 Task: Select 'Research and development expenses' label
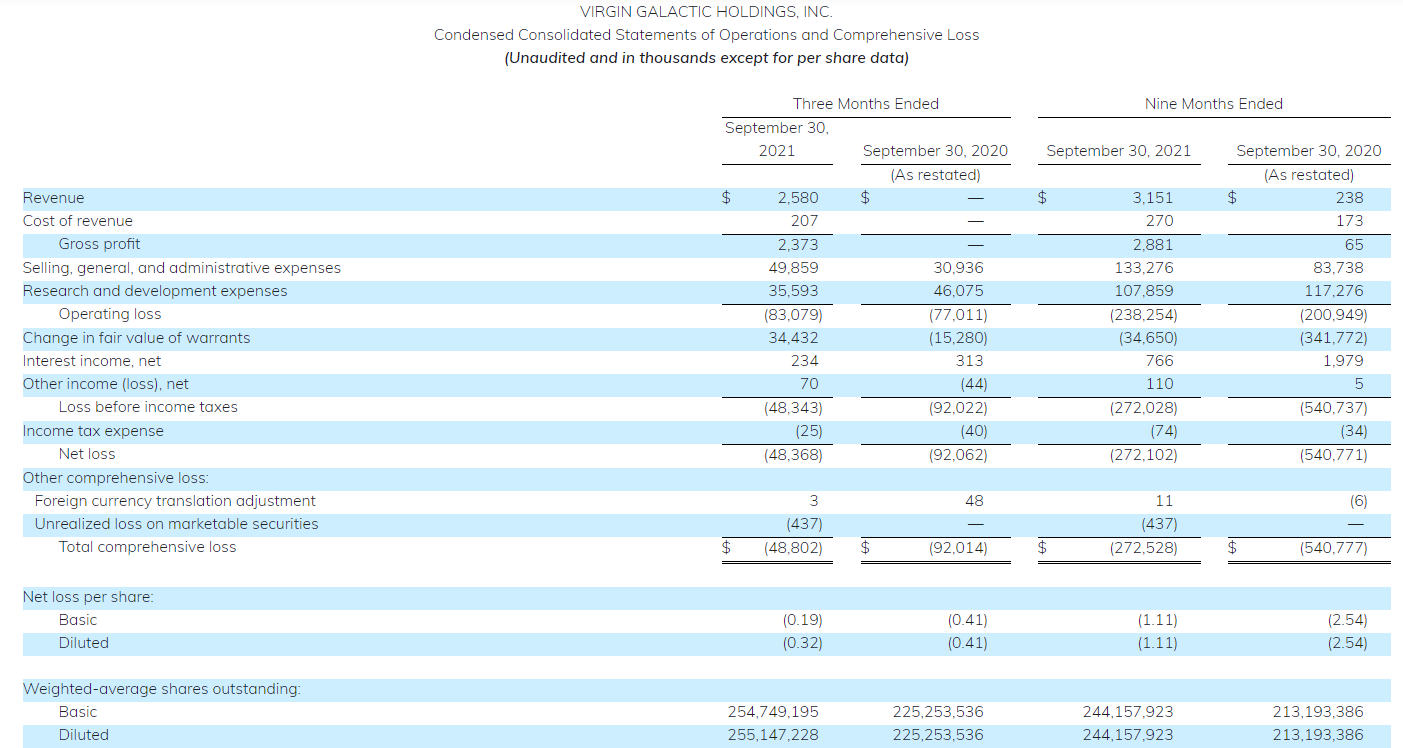(155, 291)
